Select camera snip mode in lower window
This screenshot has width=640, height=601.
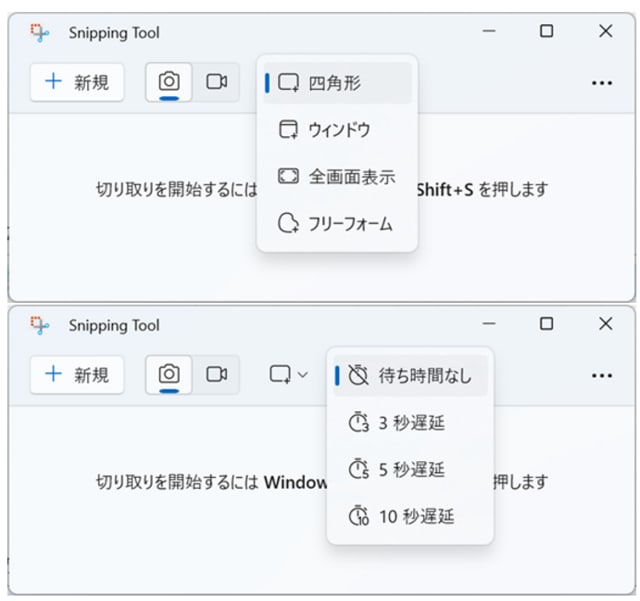click(169, 374)
